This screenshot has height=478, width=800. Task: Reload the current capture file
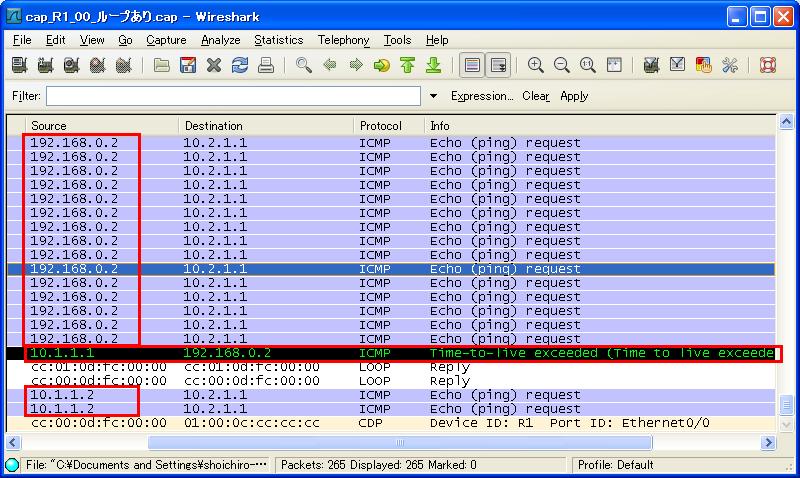click(240, 65)
